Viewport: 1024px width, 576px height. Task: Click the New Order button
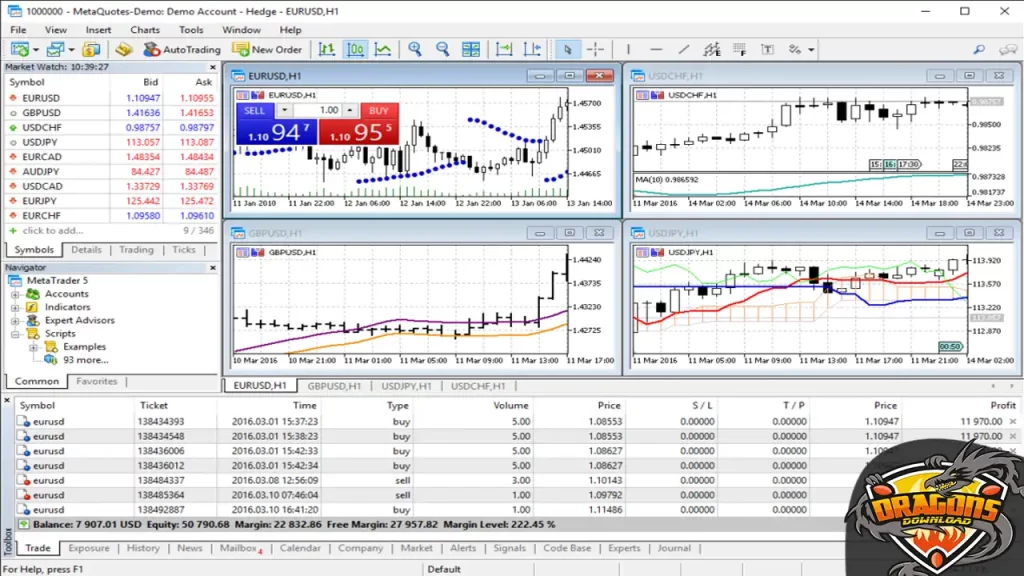coord(267,49)
